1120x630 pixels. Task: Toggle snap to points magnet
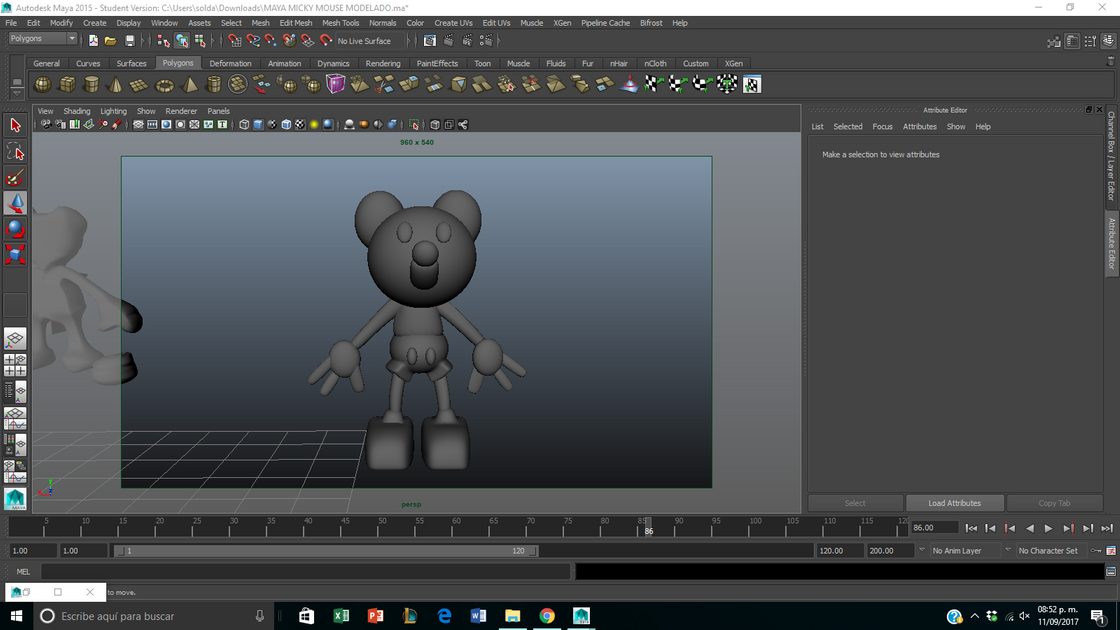(270, 40)
